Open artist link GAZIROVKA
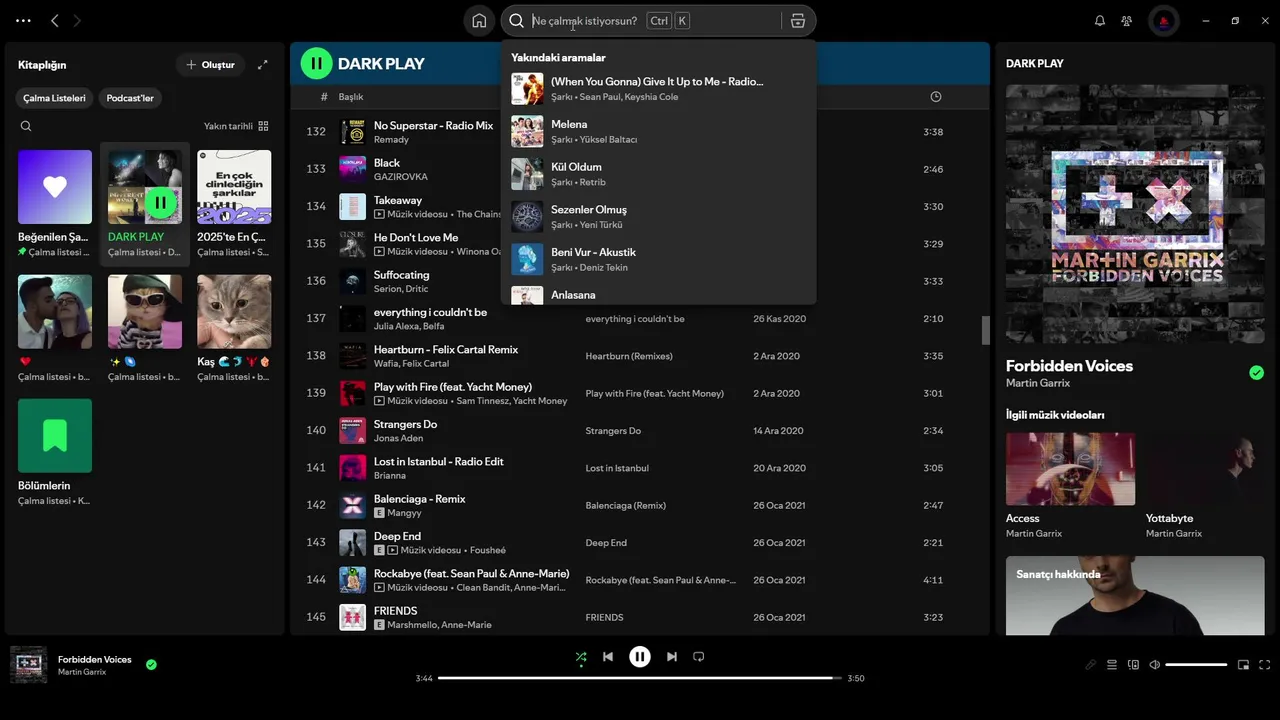The height and width of the screenshot is (720, 1280). (400, 177)
